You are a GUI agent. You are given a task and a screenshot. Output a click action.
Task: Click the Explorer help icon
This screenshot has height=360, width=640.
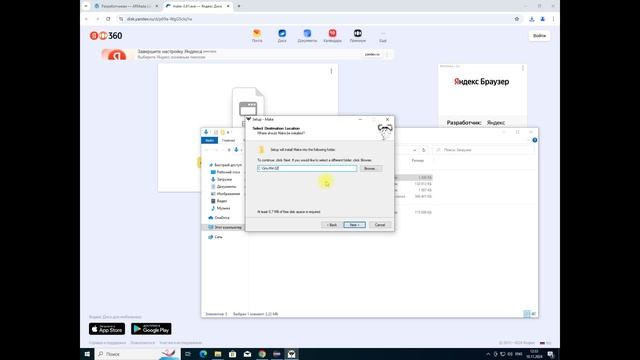click(x=535, y=140)
